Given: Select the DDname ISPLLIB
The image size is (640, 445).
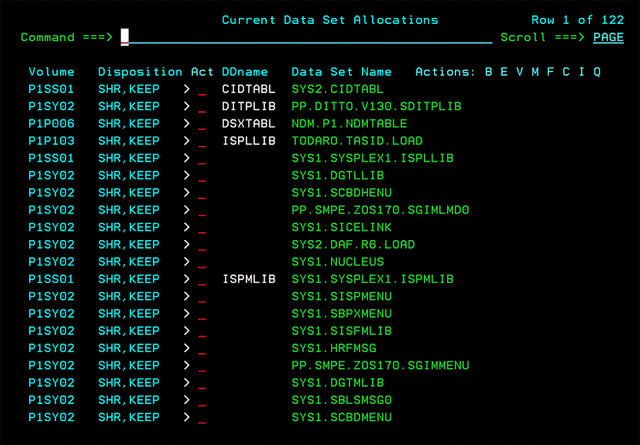Looking at the screenshot, I should pos(249,141).
